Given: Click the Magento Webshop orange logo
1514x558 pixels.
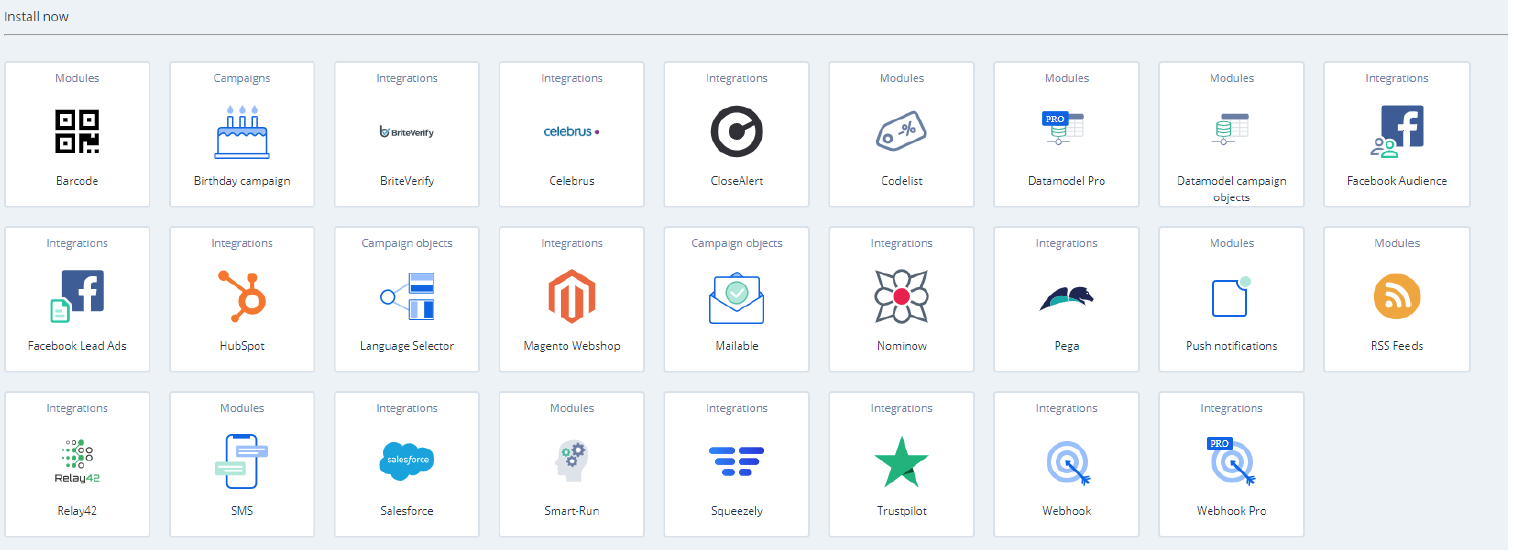Looking at the screenshot, I should click(x=572, y=296).
